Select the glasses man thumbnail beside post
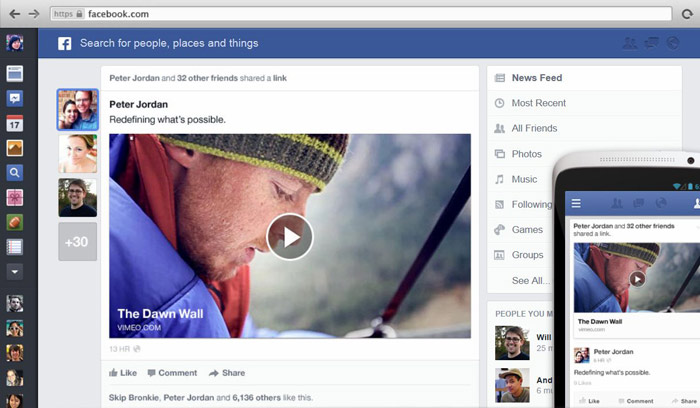This screenshot has height=408, width=700. tap(78, 198)
